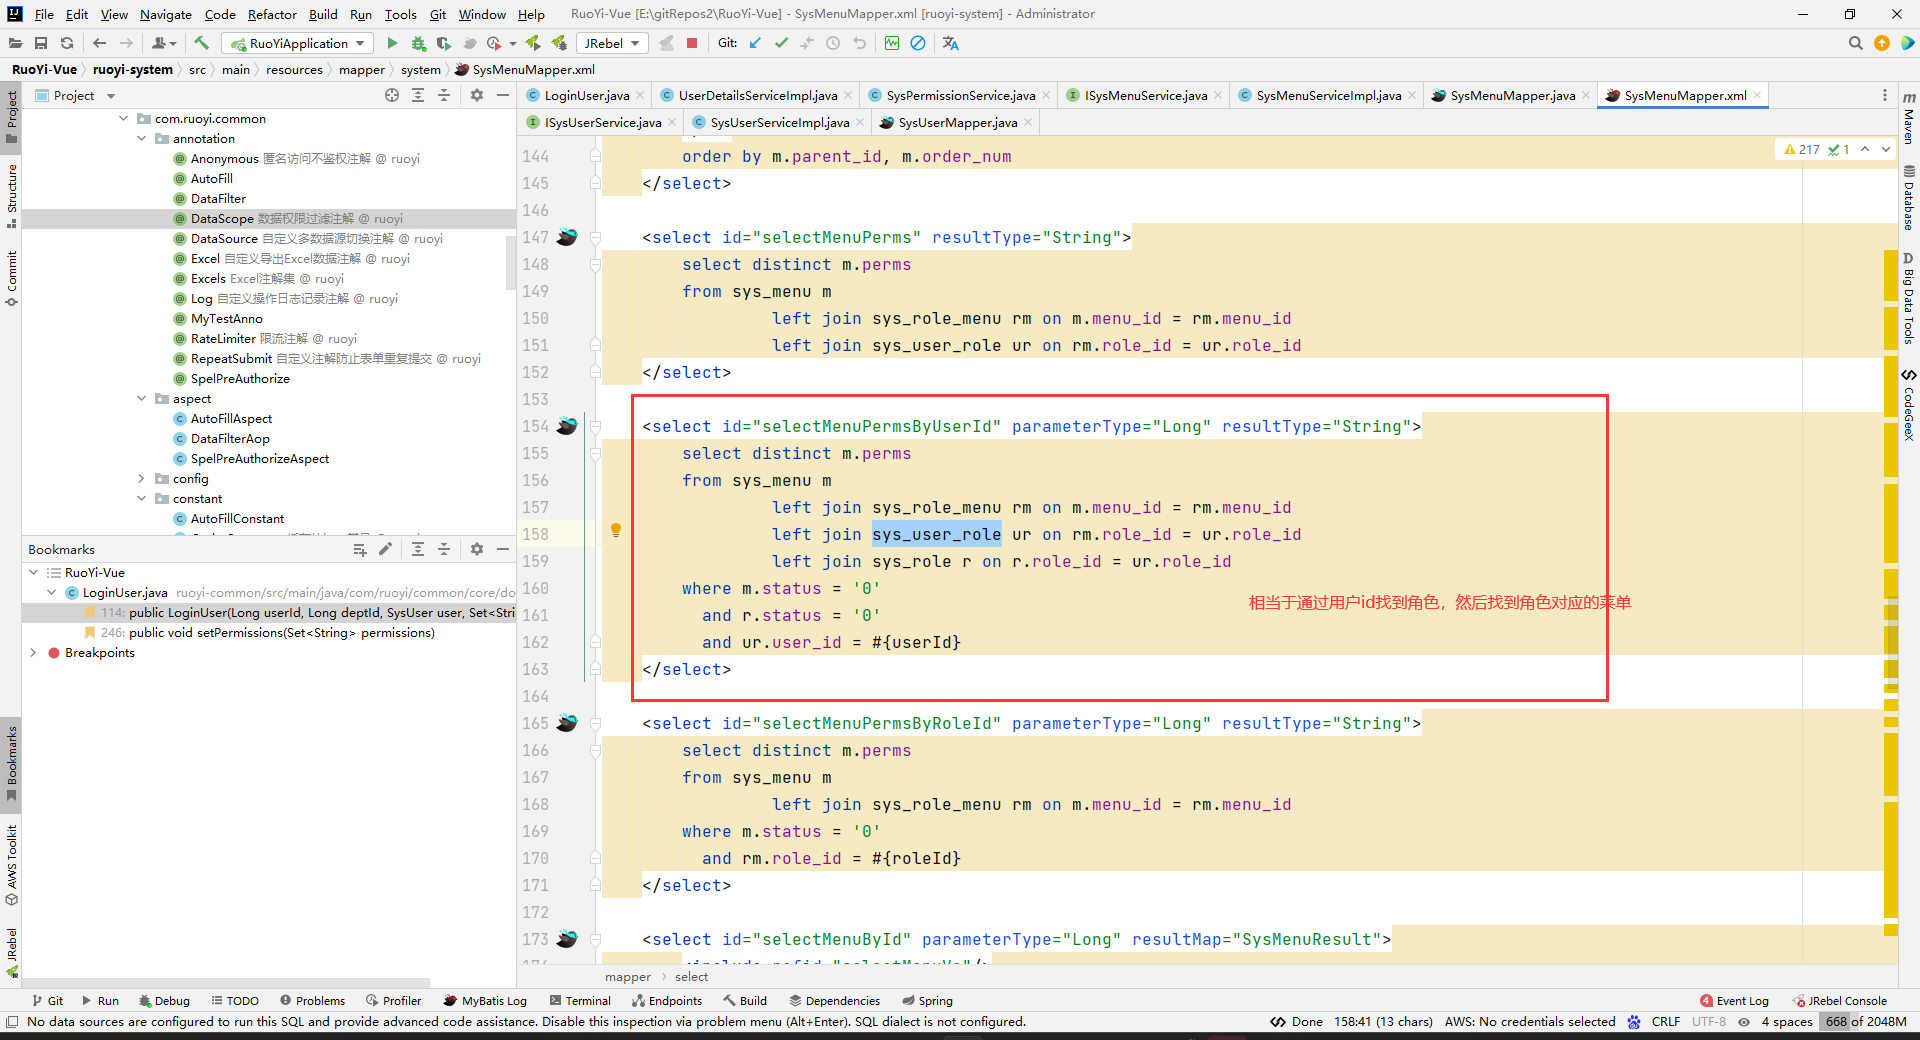
Task: Expand the config folder
Action: (x=142, y=478)
